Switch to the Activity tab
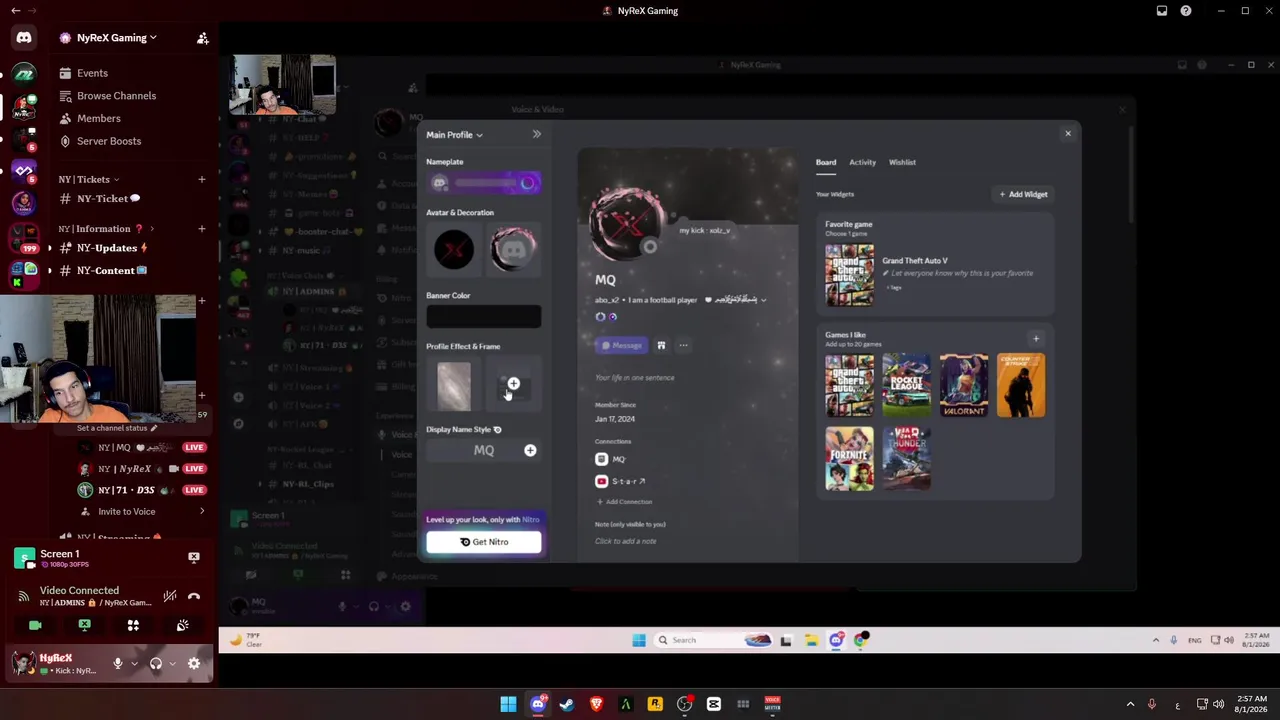 point(862,162)
